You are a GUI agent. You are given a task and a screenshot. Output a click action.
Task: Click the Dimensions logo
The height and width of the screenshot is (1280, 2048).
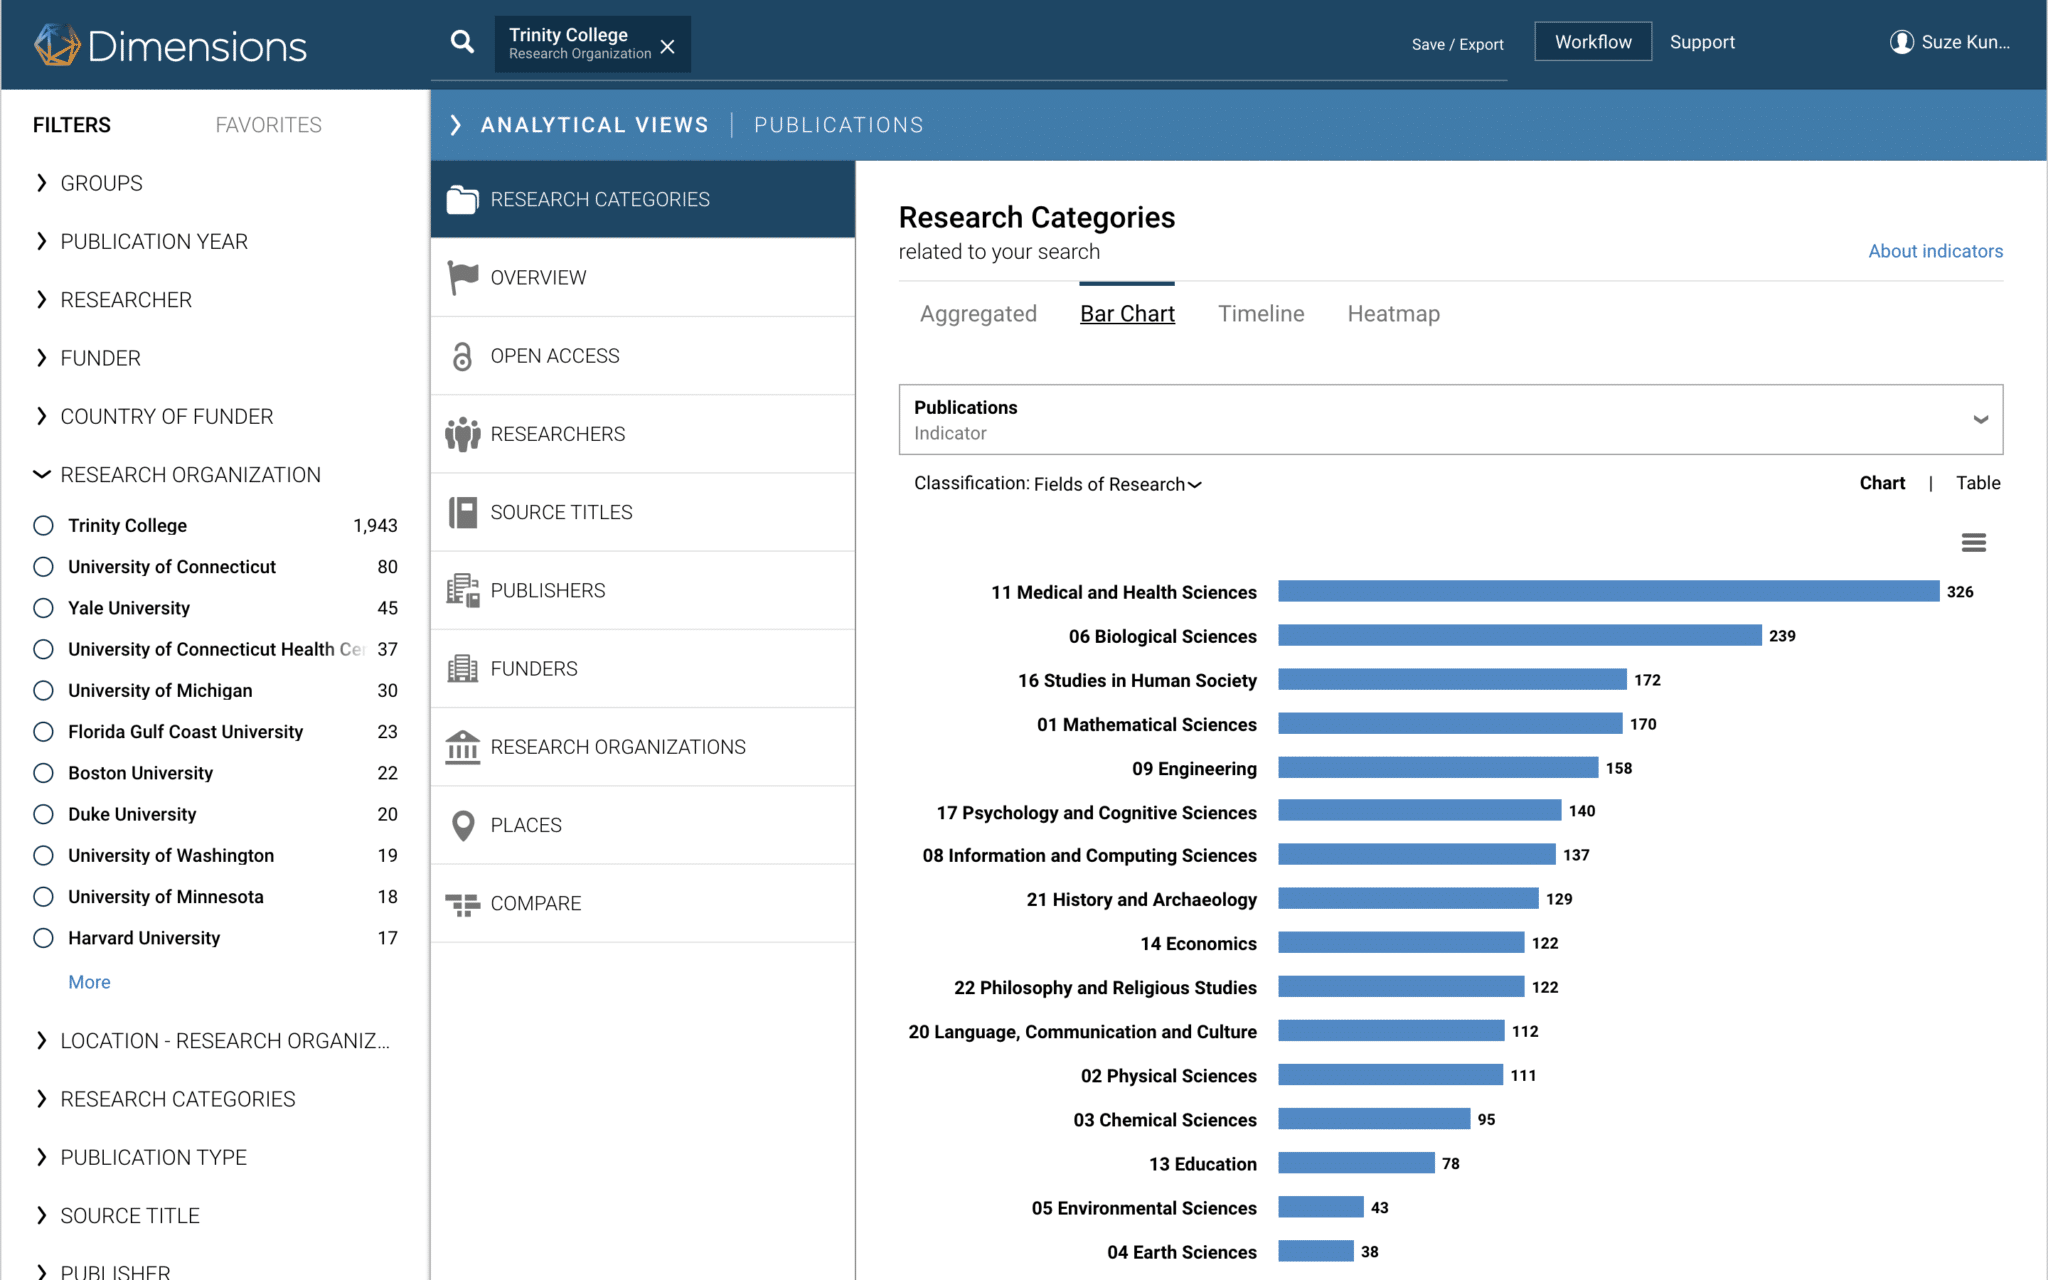click(170, 45)
